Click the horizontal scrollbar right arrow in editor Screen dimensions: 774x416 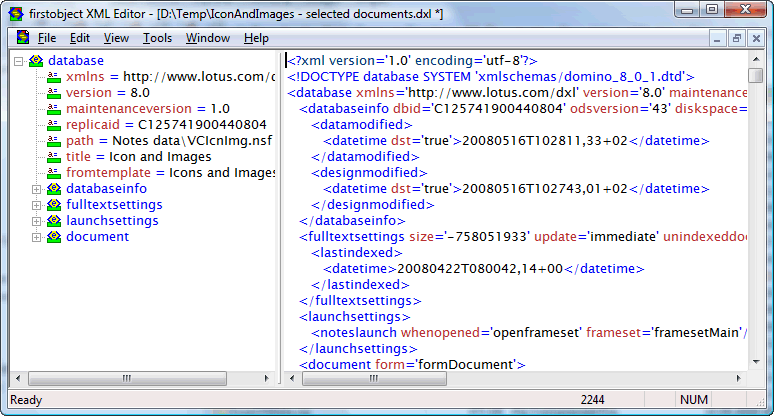tap(739, 377)
